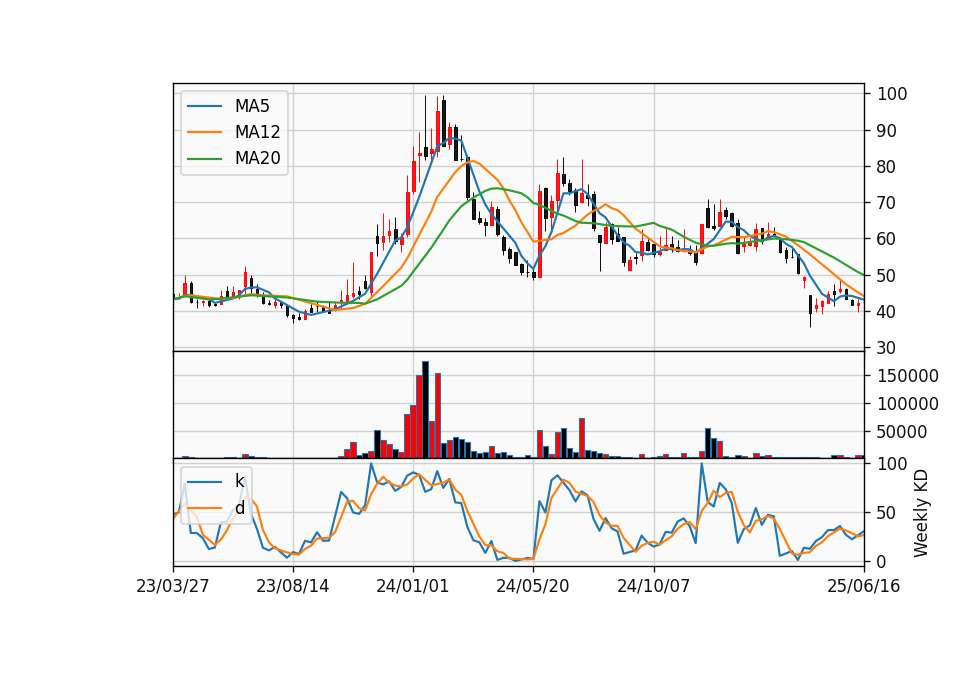Click the 25/06/16 date axis label
Image resolution: width=960 pixels, height=690 pixels.
864,586
